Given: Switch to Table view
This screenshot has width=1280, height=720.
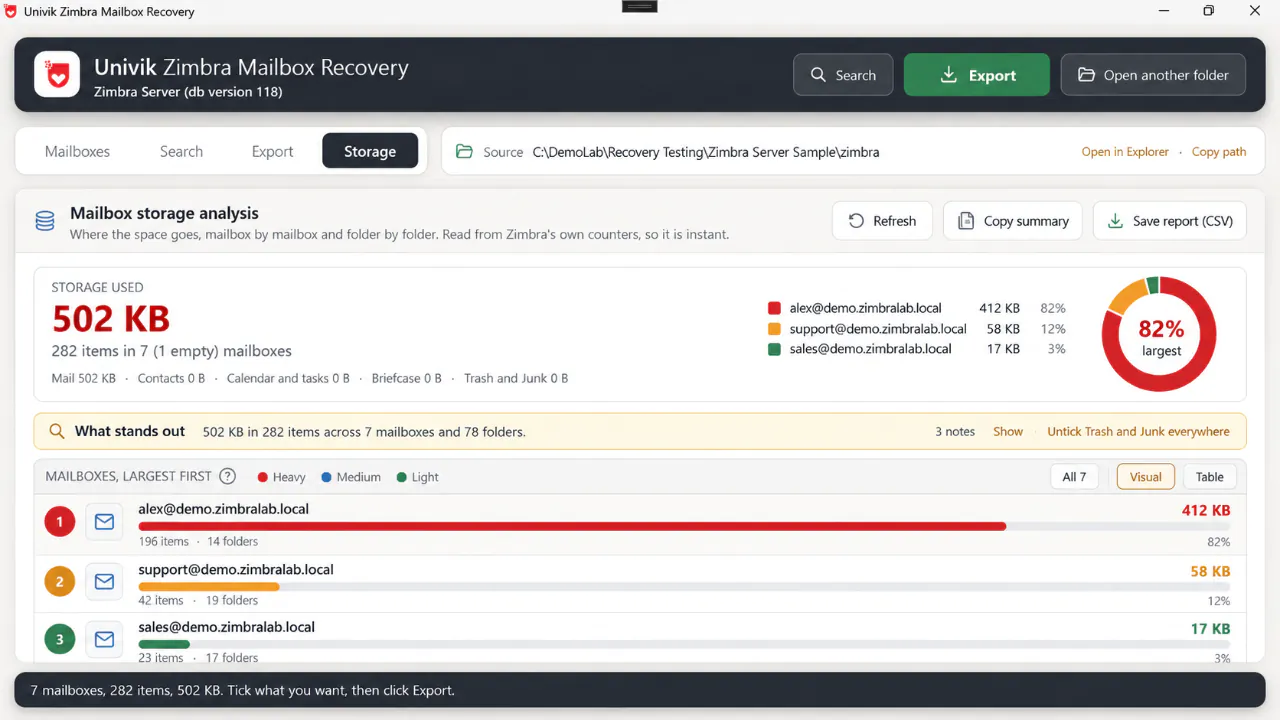Looking at the screenshot, I should [x=1210, y=477].
